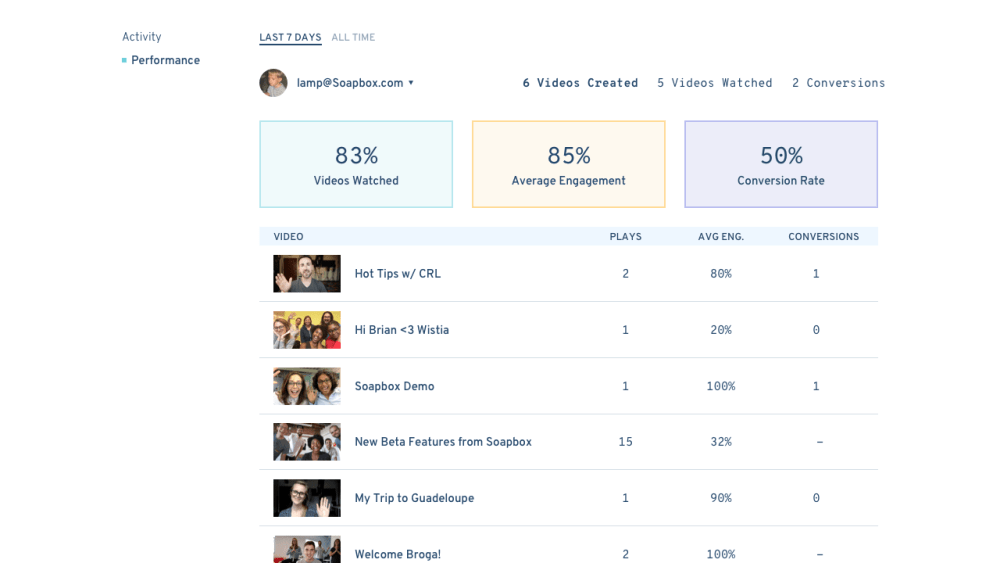
Task: Click the user avatar next to lamp@Soapbox.com
Action: click(x=273, y=83)
